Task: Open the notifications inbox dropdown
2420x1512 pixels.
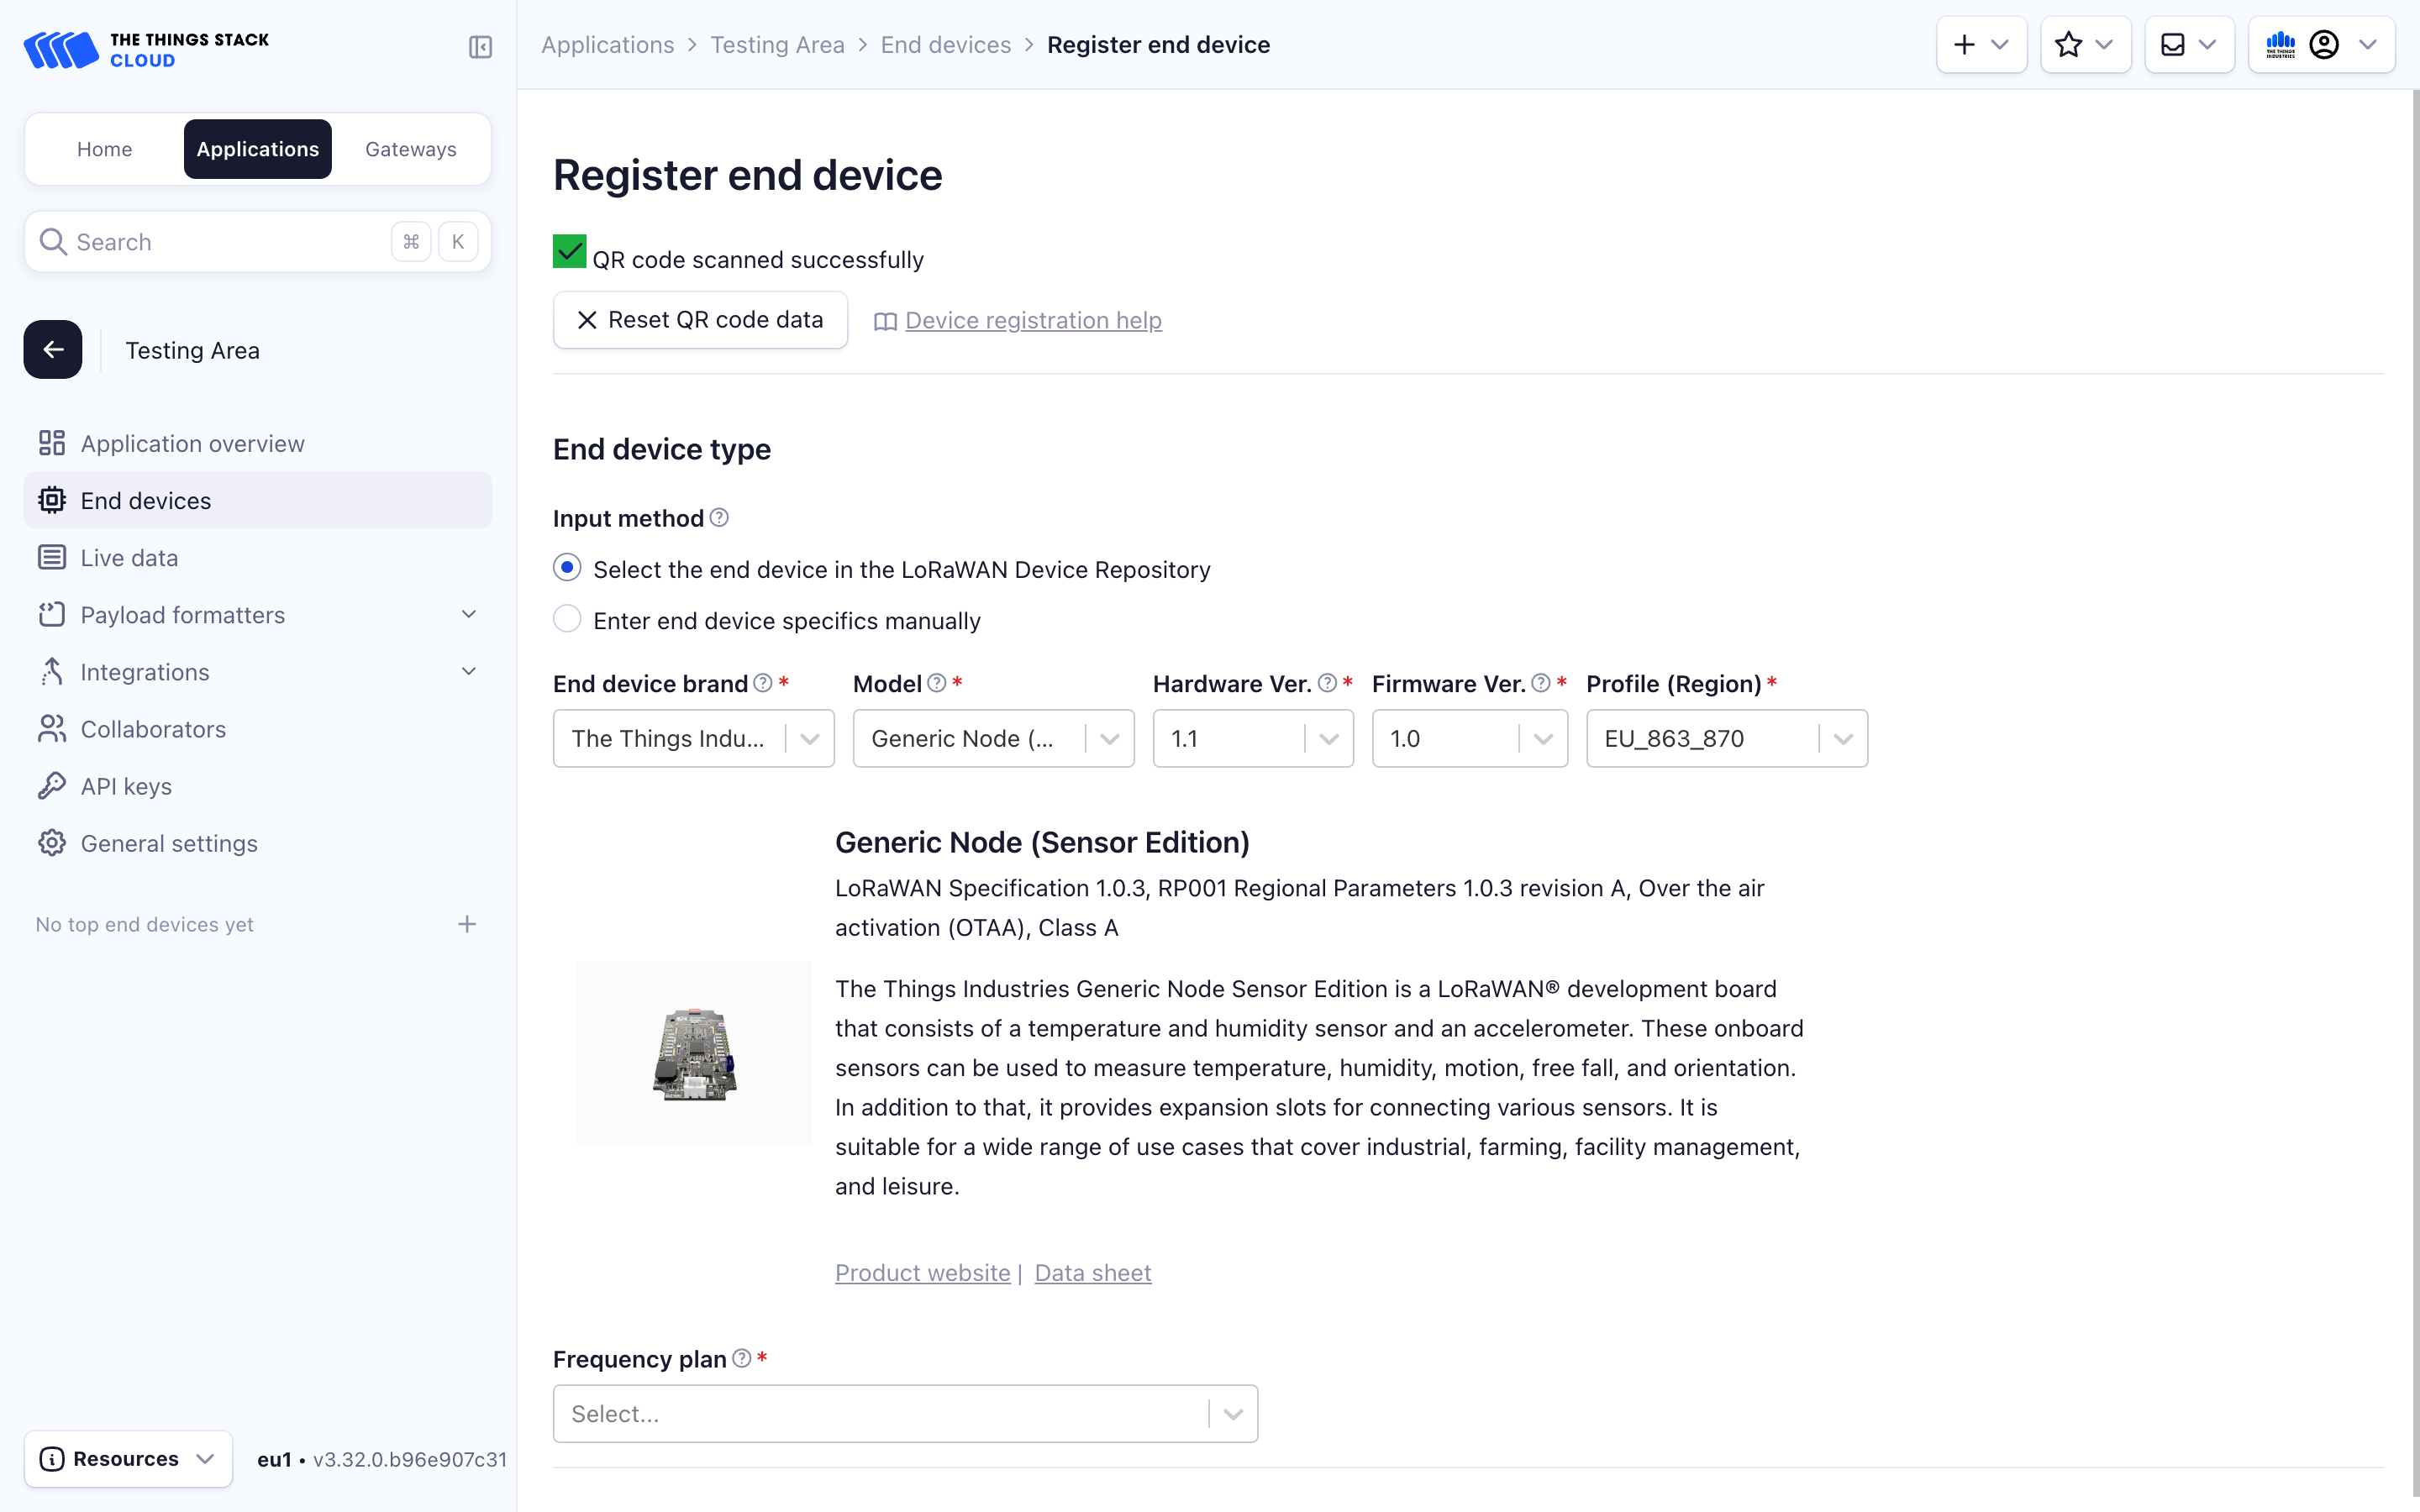Action: click(x=2189, y=44)
